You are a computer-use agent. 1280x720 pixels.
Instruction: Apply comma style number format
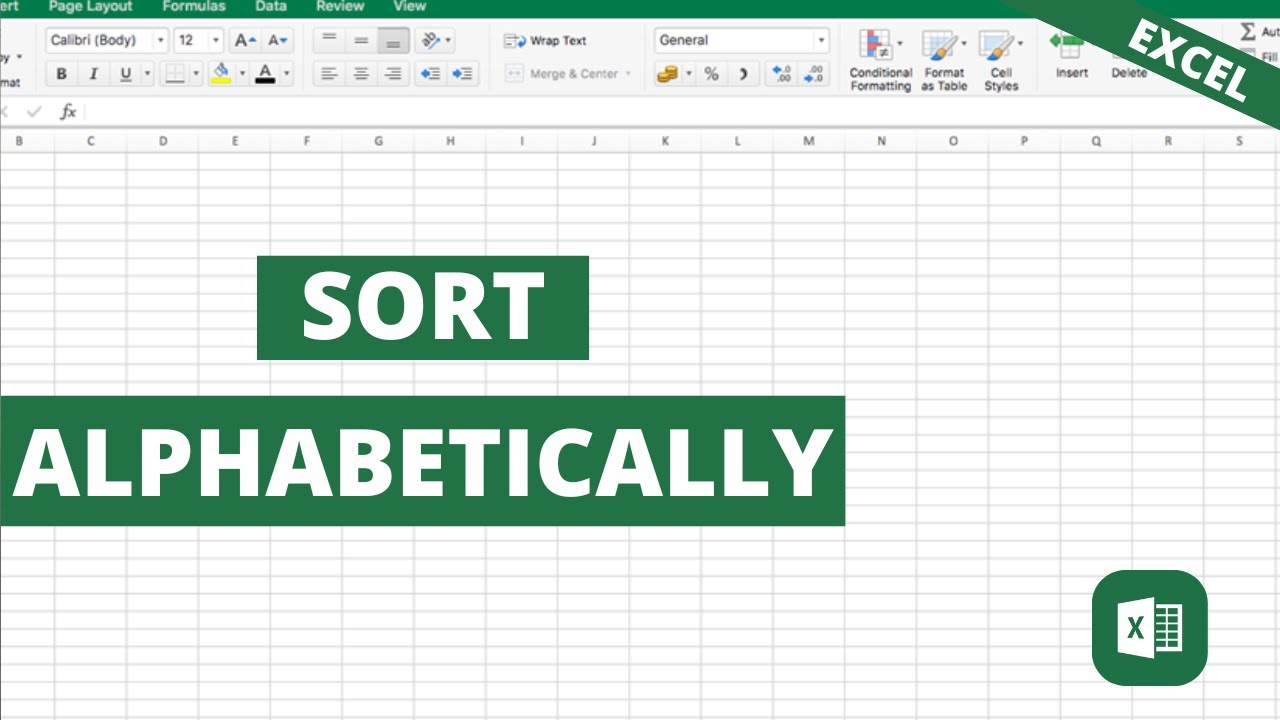click(742, 74)
